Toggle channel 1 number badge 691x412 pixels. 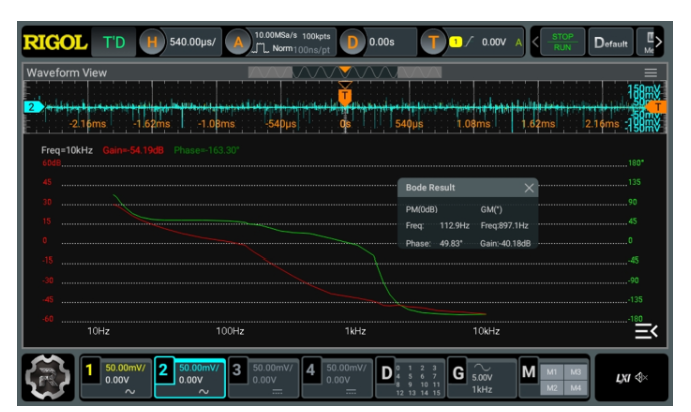pos(89,370)
